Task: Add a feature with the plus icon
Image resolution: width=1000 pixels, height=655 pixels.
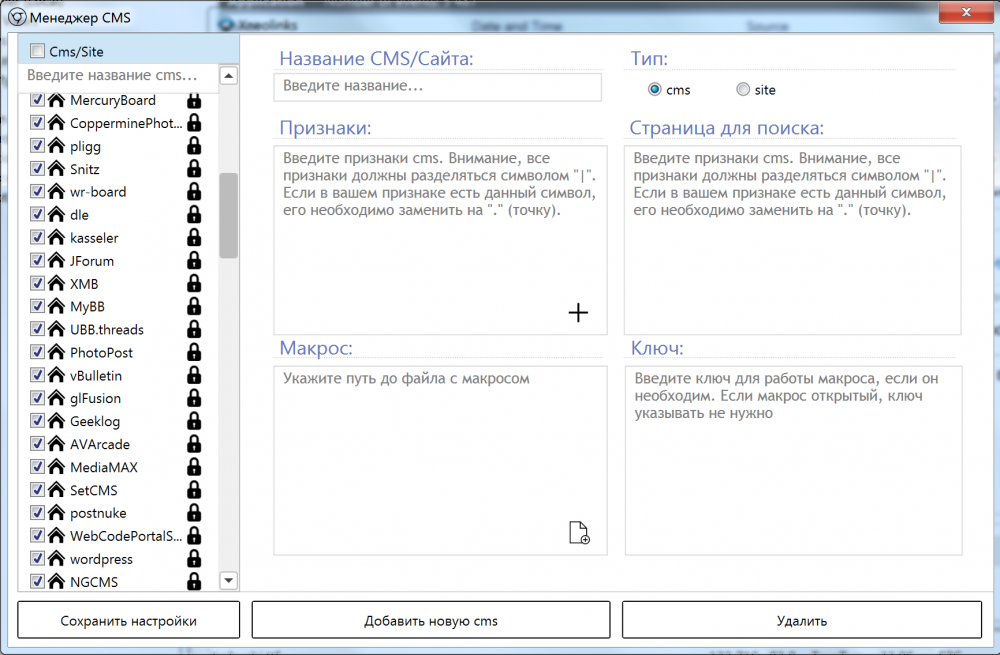Action: pos(578,313)
